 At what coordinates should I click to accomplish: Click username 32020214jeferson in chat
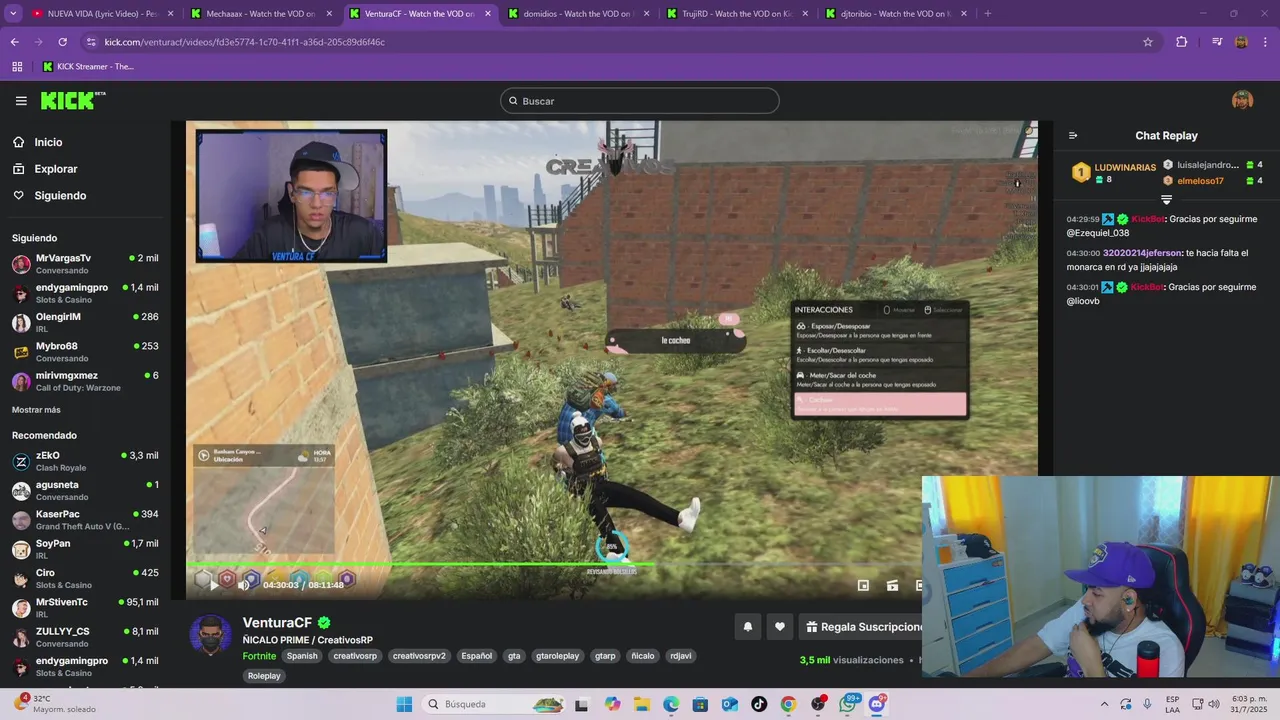pyautogui.click(x=1142, y=253)
